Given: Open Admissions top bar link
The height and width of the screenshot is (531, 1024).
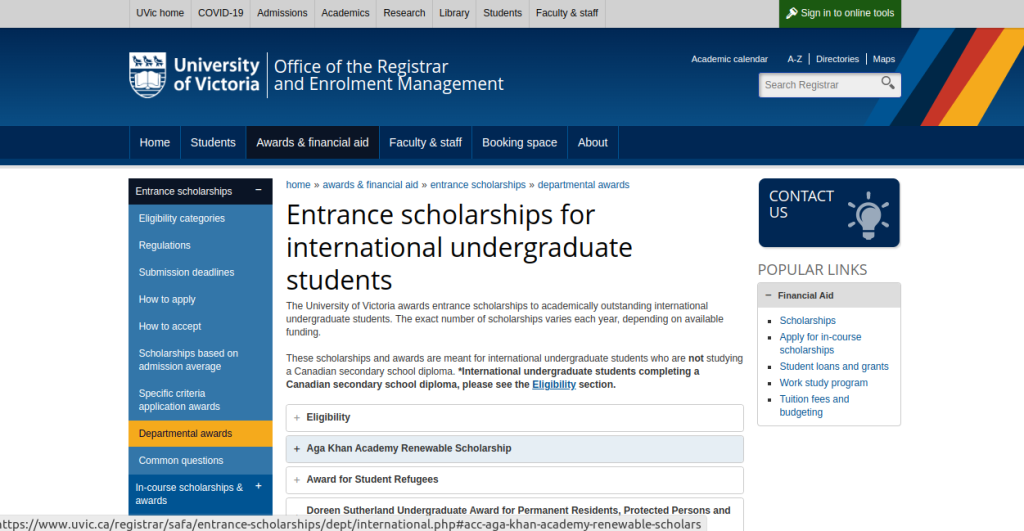Looking at the screenshot, I should 282,13.
